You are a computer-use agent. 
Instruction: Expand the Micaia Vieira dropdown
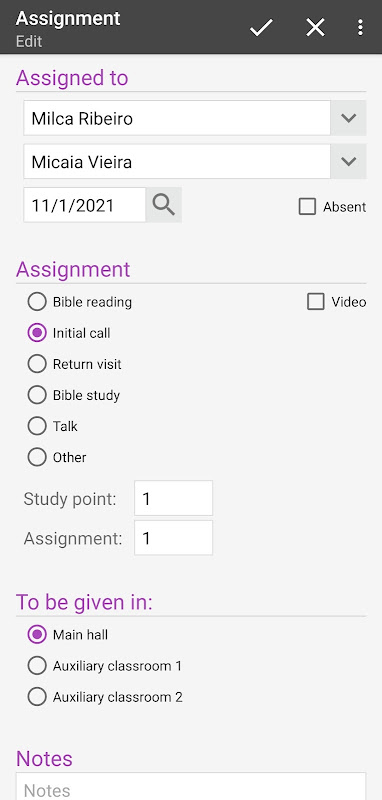[x=348, y=161]
